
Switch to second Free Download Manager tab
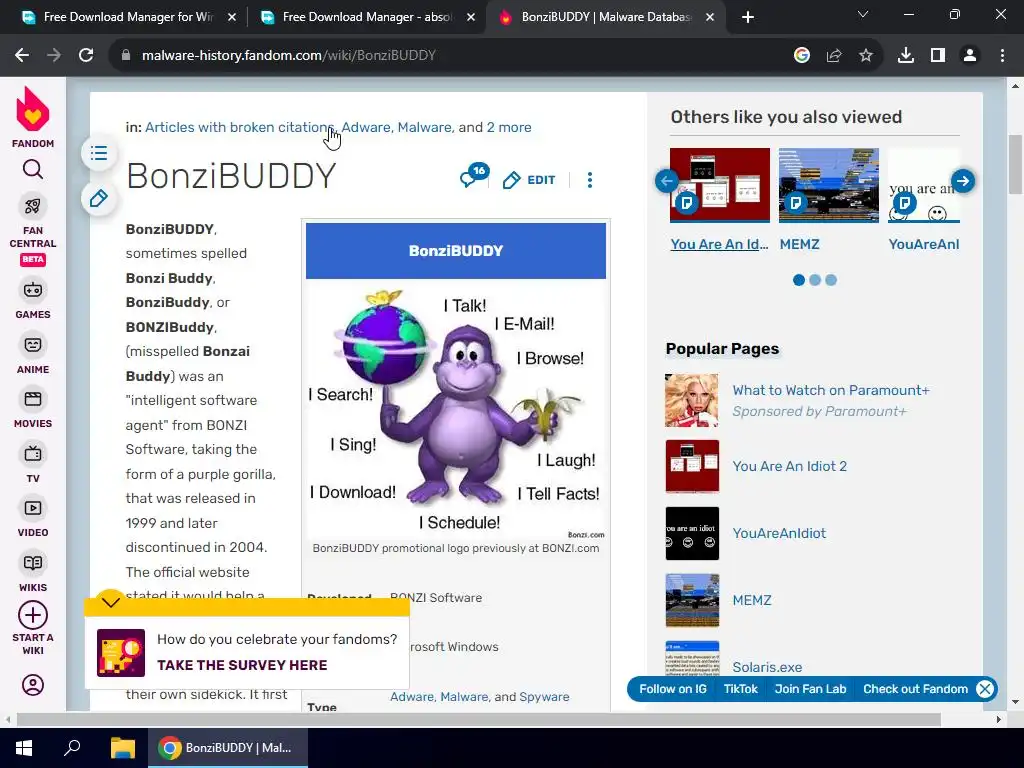(366, 17)
